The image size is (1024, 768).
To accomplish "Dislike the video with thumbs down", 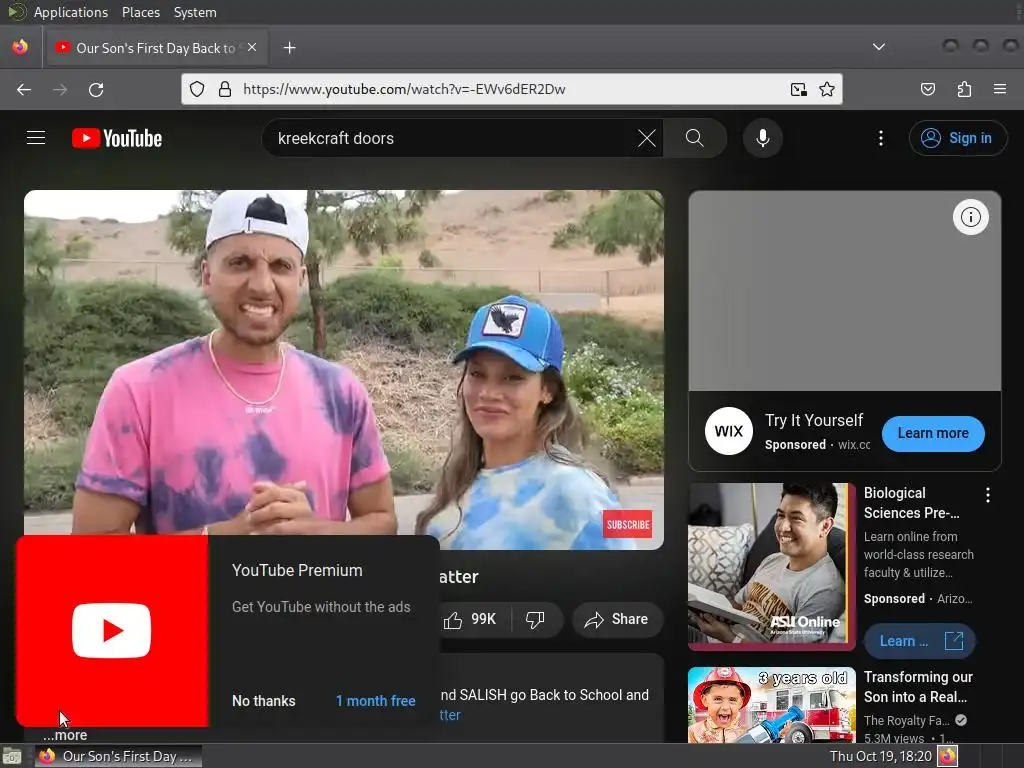I will point(536,619).
